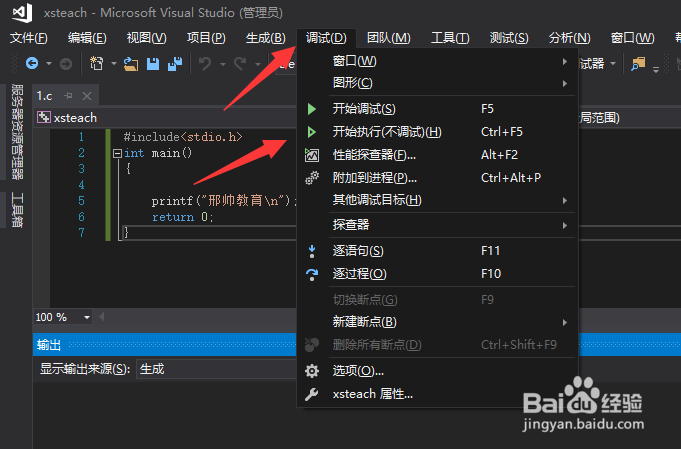Click the Visual Studio logo icon
Viewport: 681px width, 449px height.
[x=22, y=12]
